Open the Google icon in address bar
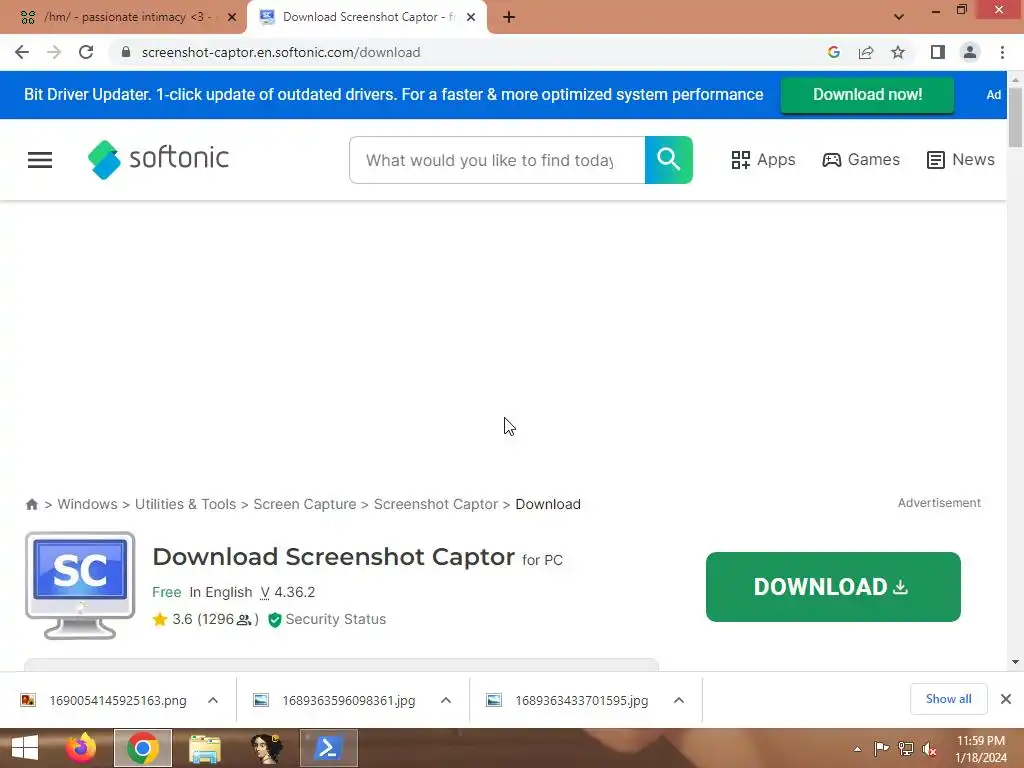The image size is (1024, 768). click(x=833, y=52)
